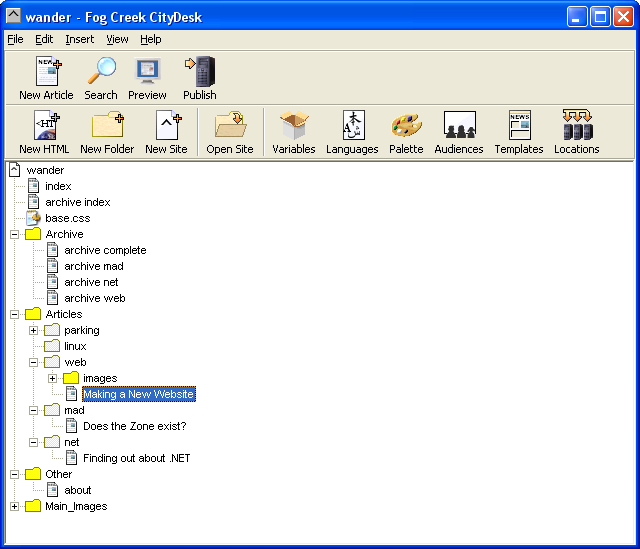Click the images folder icon
The image size is (640, 549).
coord(71,378)
